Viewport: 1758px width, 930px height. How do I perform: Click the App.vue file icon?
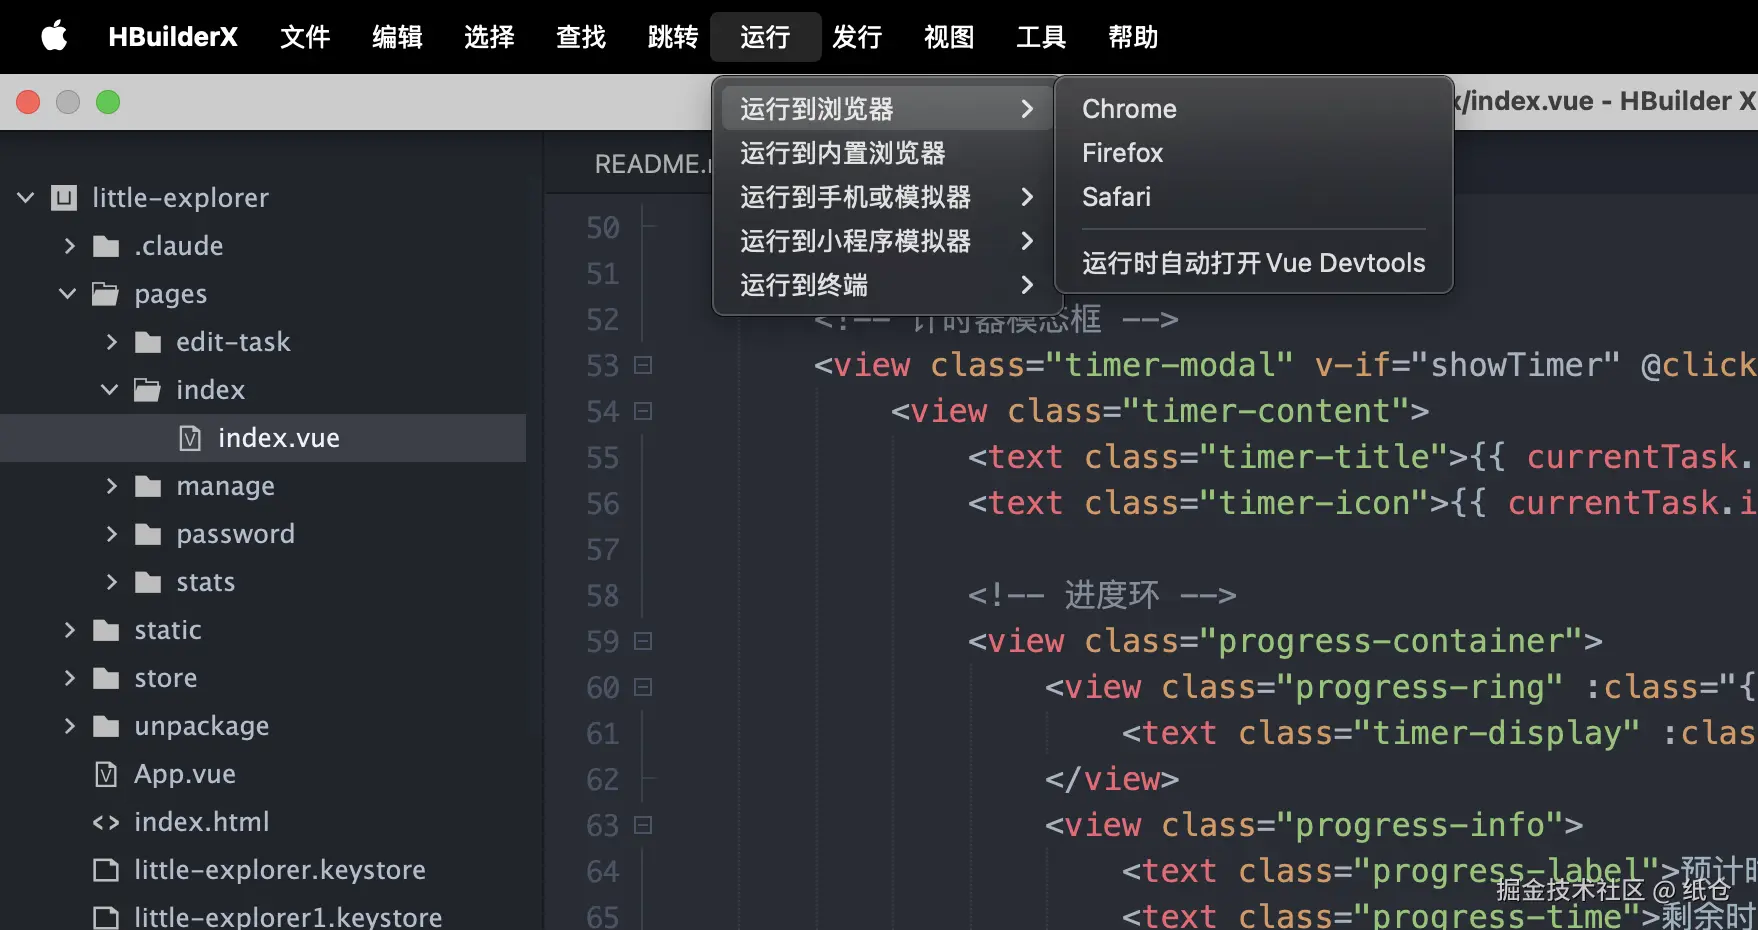[106, 774]
